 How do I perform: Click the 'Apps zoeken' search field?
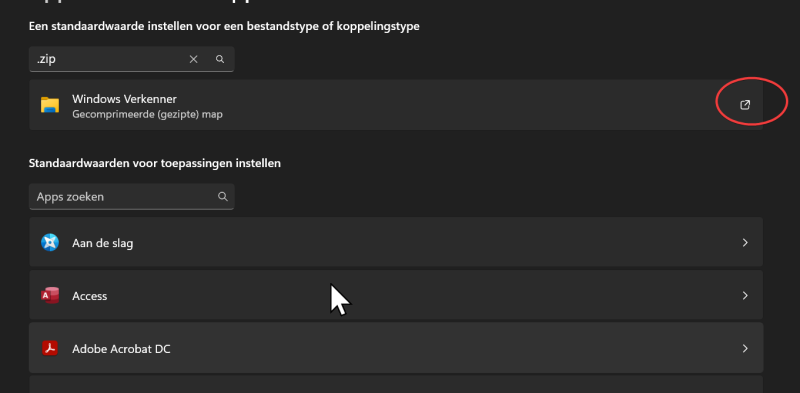tap(132, 196)
